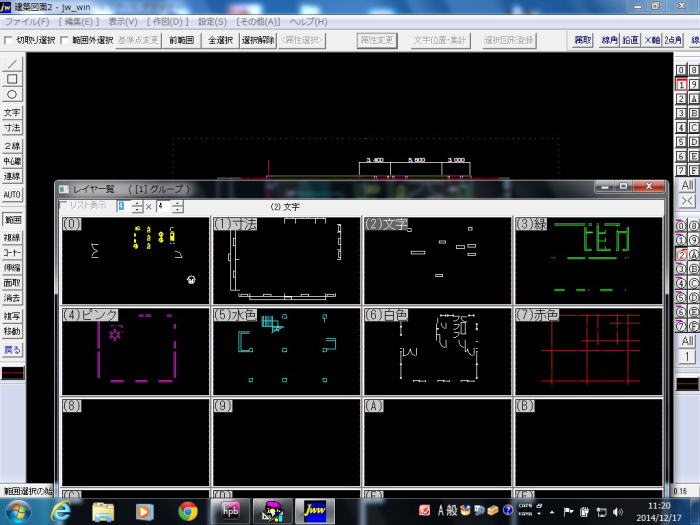Select the circle drawing tool
The height and width of the screenshot is (525, 700).
click(x=12, y=94)
